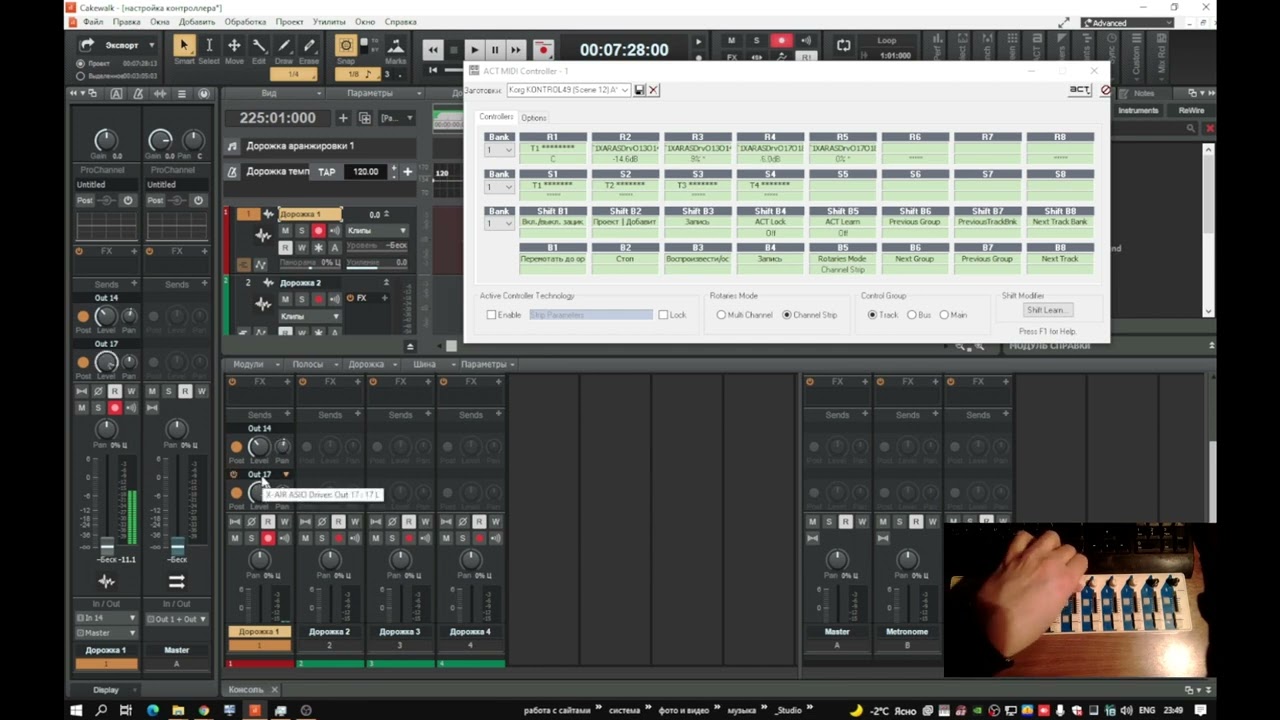The width and height of the screenshot is (1280, 720).
Task: Arm record on Дорожка 1 in track view
Action: point(318,231)
